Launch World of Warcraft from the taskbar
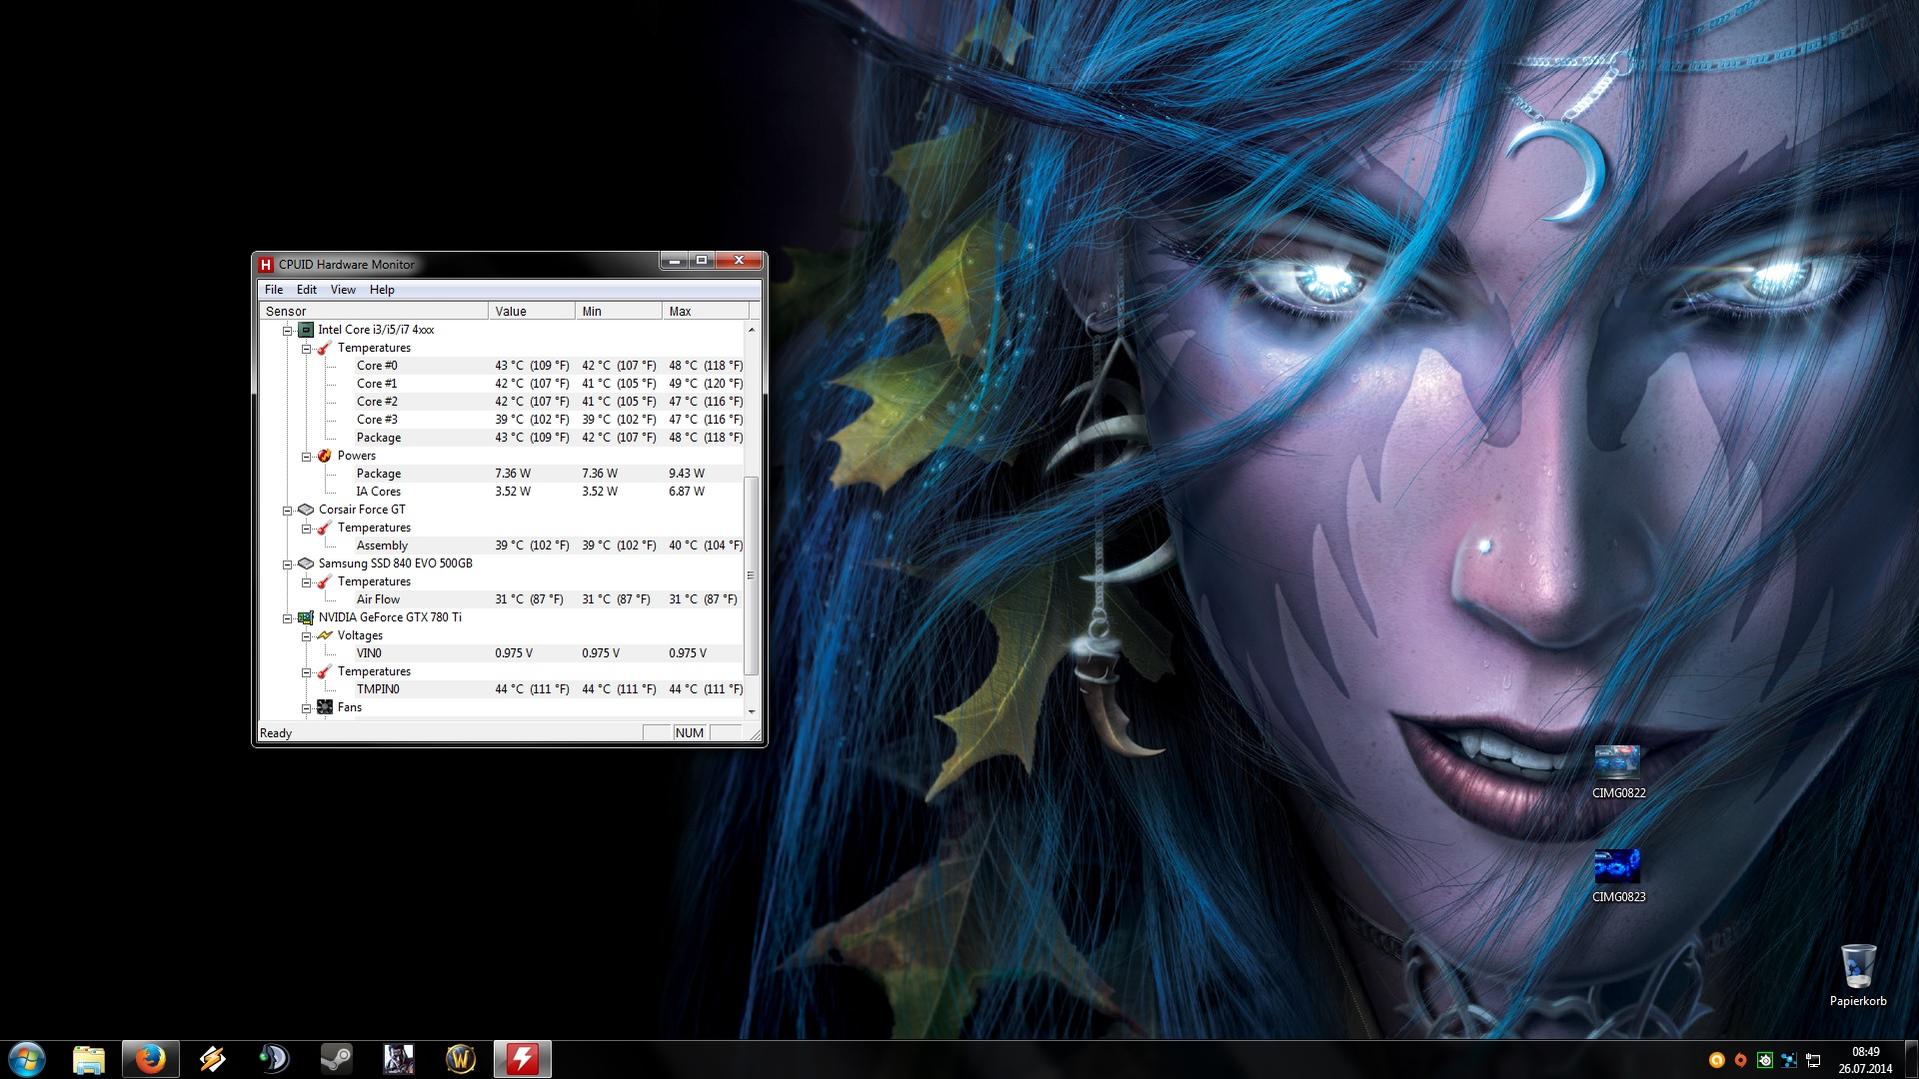This screenshot has height=1079, width=1919. pos(460,1059)
